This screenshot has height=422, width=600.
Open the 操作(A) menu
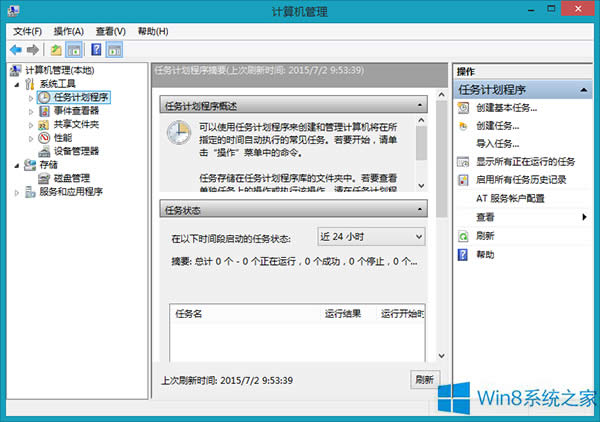(x=68, y=31)
